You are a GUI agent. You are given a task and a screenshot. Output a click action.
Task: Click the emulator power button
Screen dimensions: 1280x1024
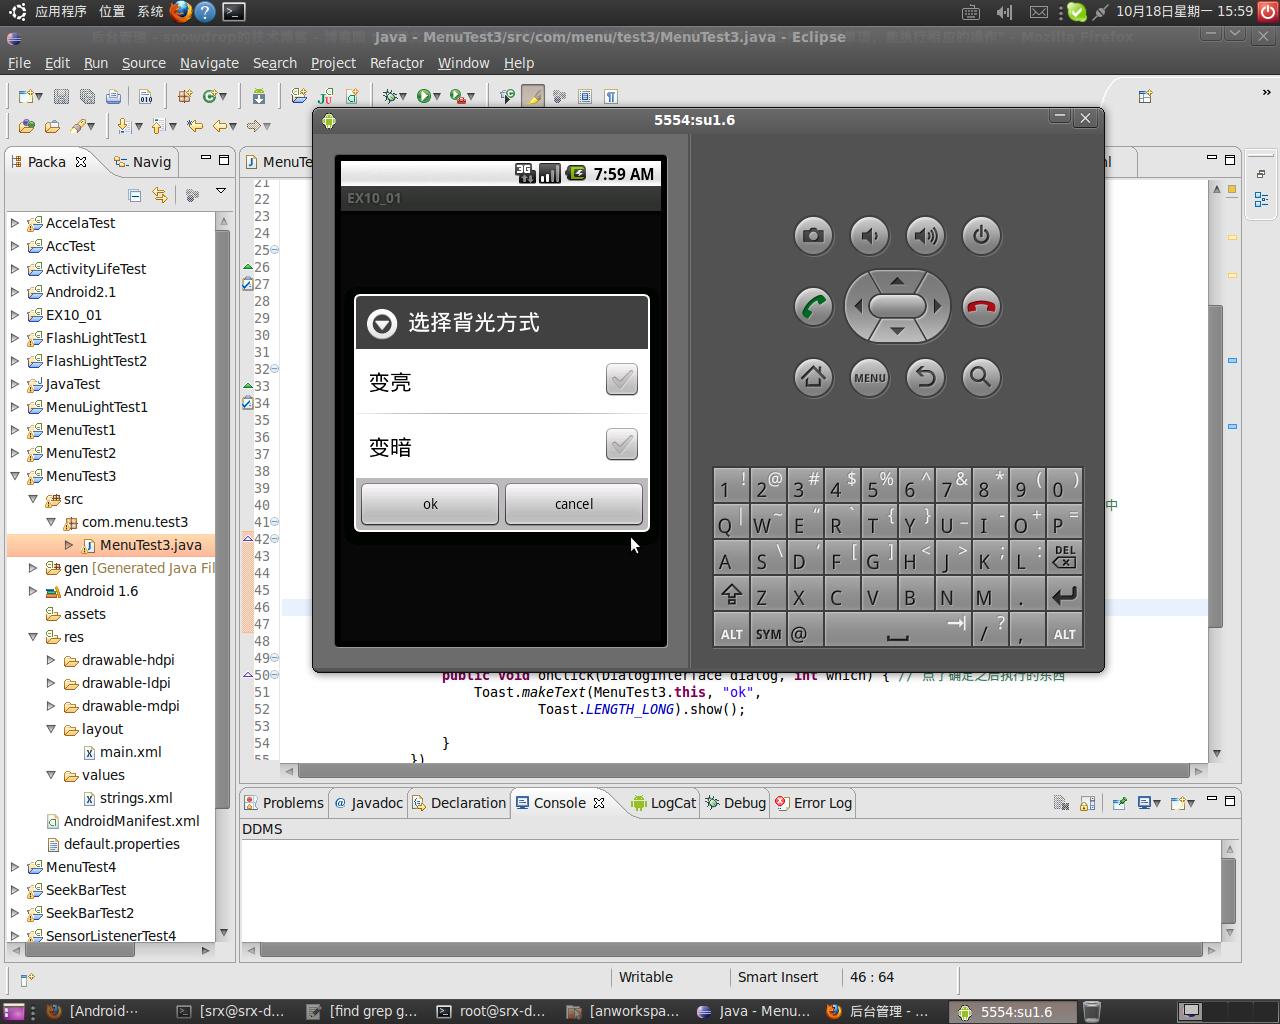point(981,236)
